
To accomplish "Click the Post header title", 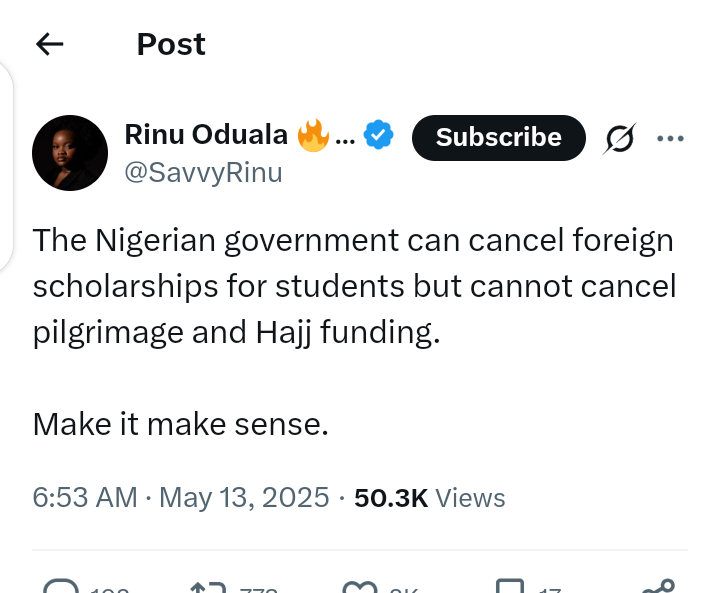I will 171,44.
